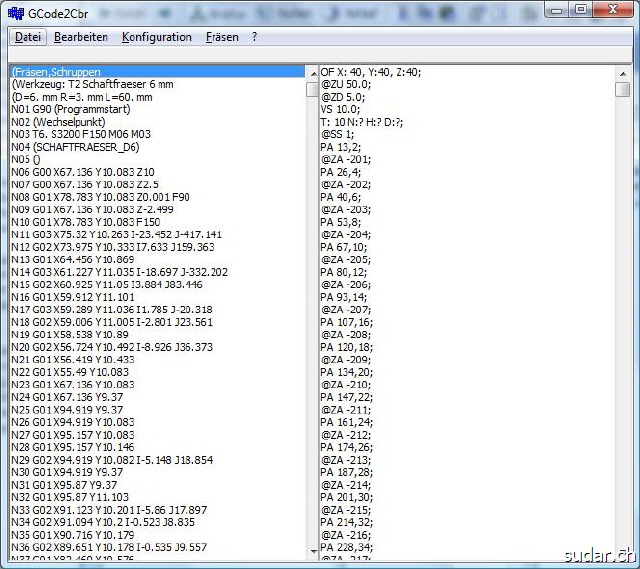Open the Datei menu

click(28, 37)
